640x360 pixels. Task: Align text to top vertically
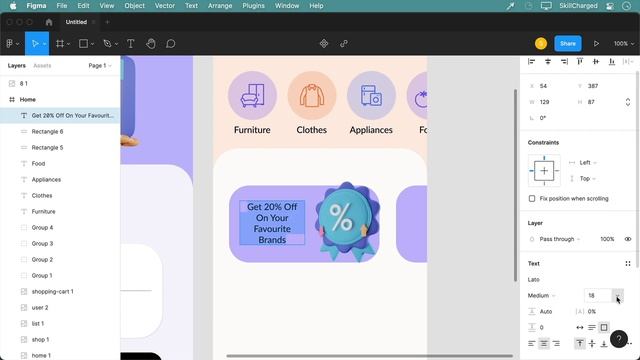pyautogui.click(x=580, y=344)
